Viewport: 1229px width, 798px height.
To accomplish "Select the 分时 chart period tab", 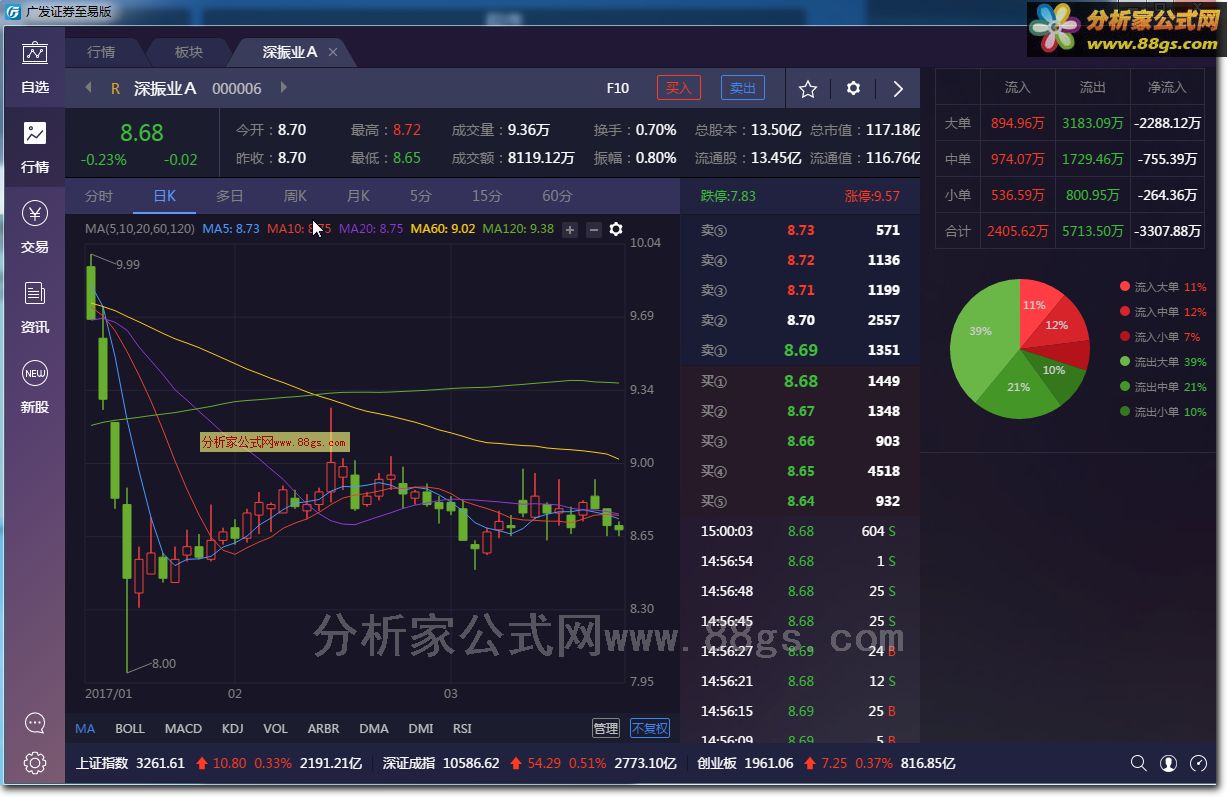I will pos(99,196).
